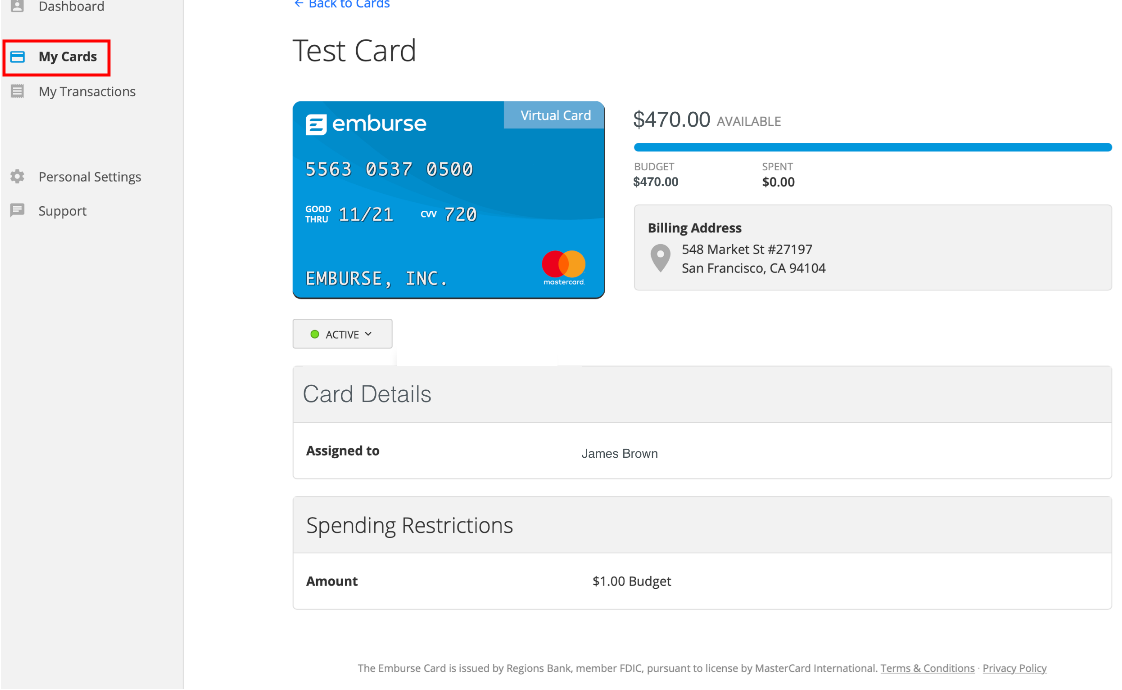Open the Support menu item
This screenshot has height=690, width=1122.
point(62,211)
